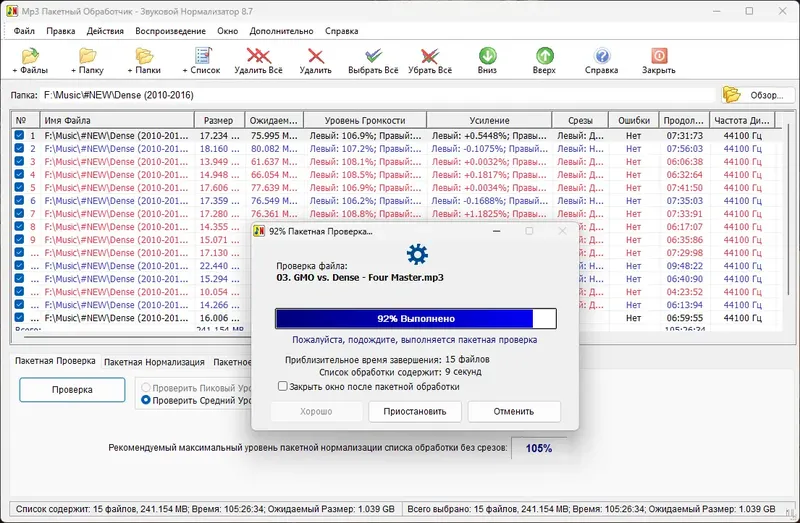The height and width of the screenshot is (523, 800).
Task: Uncheck the checkbox for file row 7
Action: point(19,213)
